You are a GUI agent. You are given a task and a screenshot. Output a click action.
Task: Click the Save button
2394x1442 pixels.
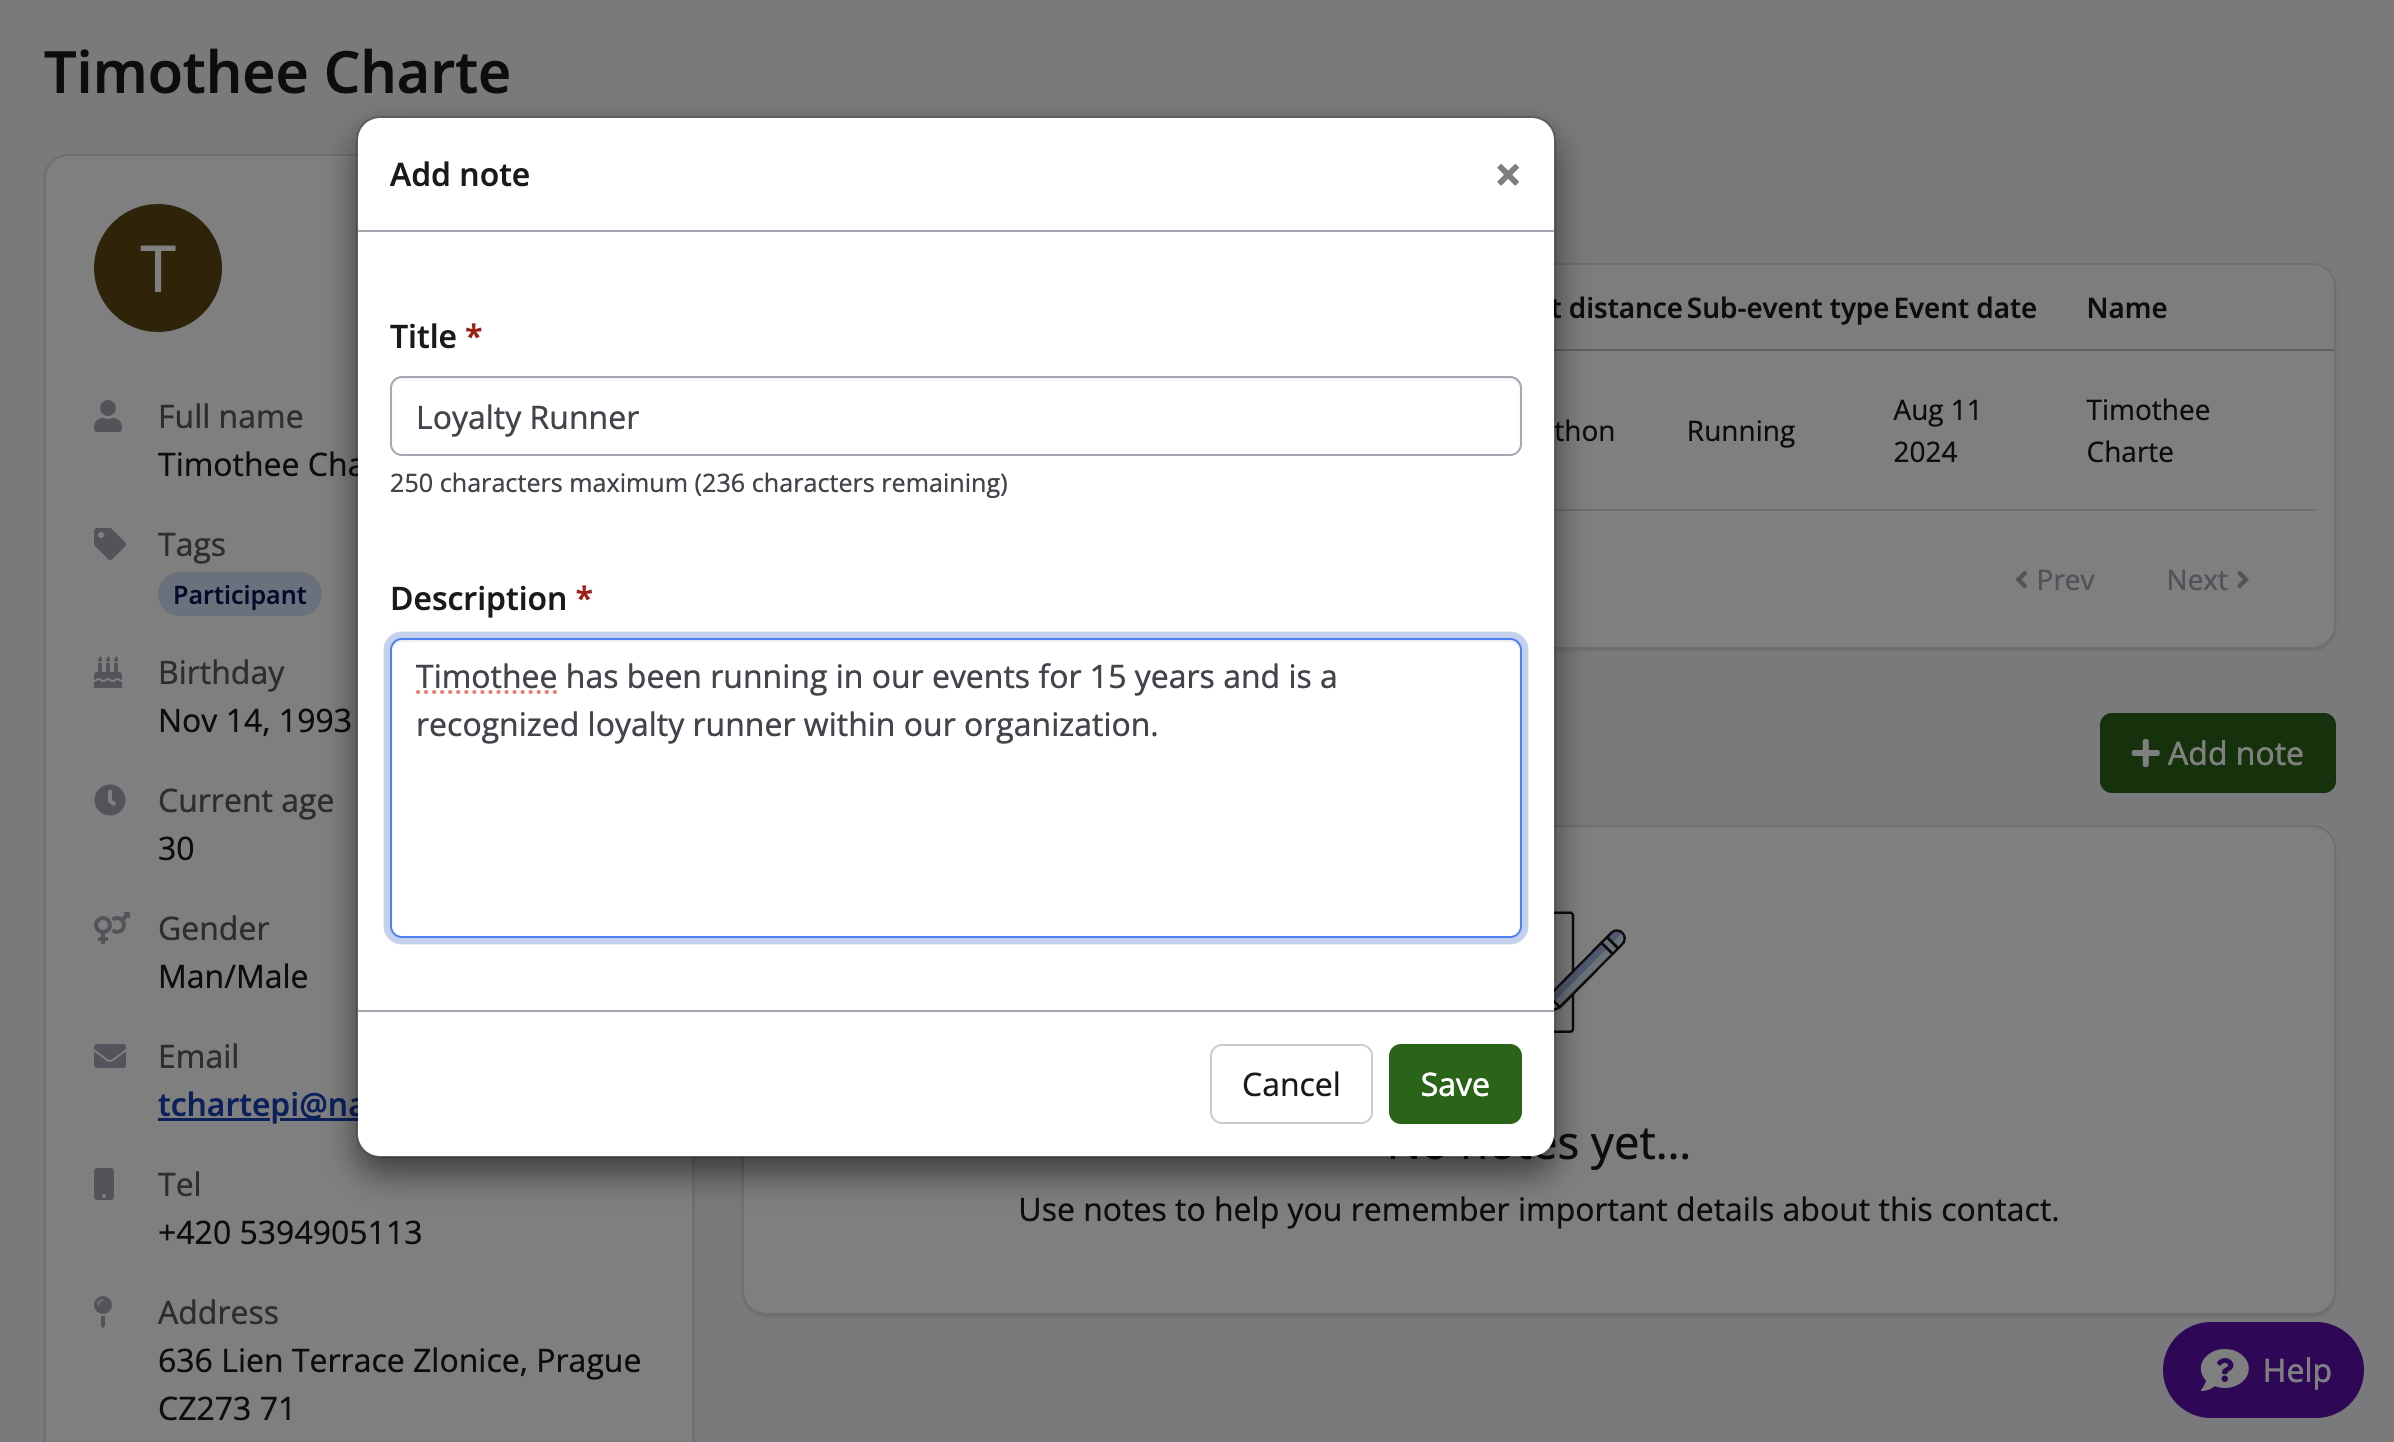1454,1084
